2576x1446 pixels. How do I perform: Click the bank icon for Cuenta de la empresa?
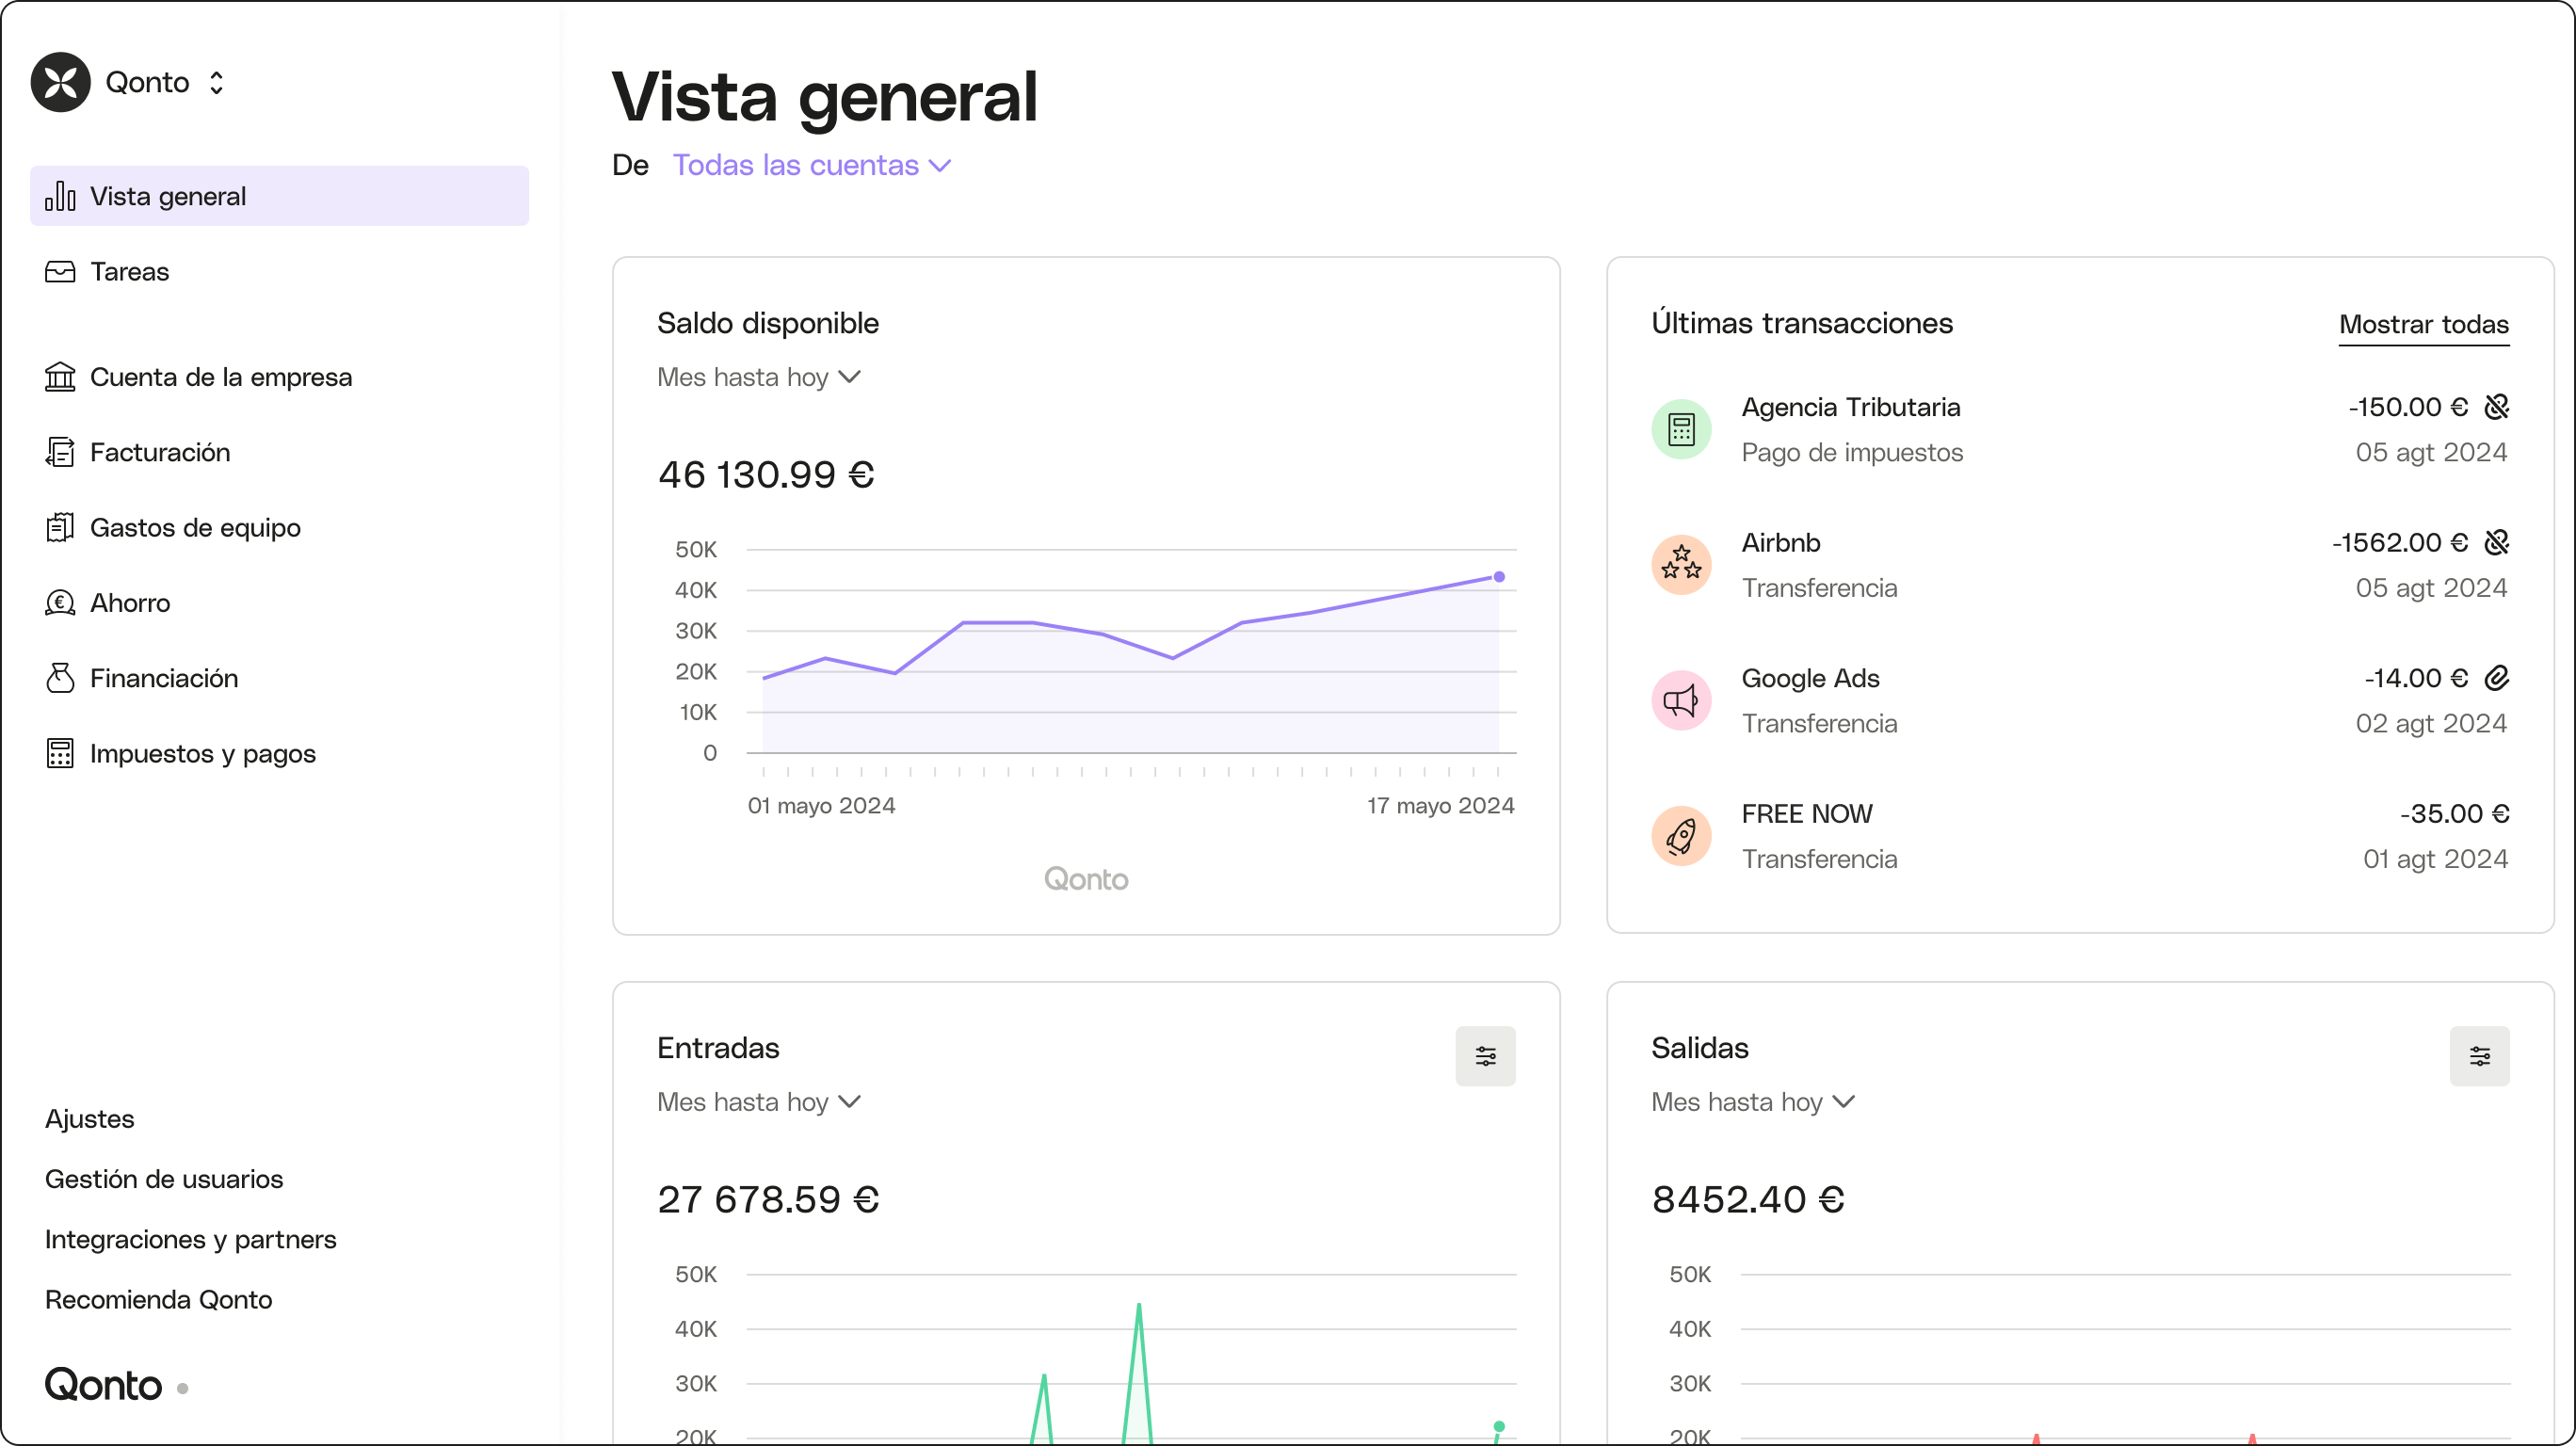(x=60, y=377)
